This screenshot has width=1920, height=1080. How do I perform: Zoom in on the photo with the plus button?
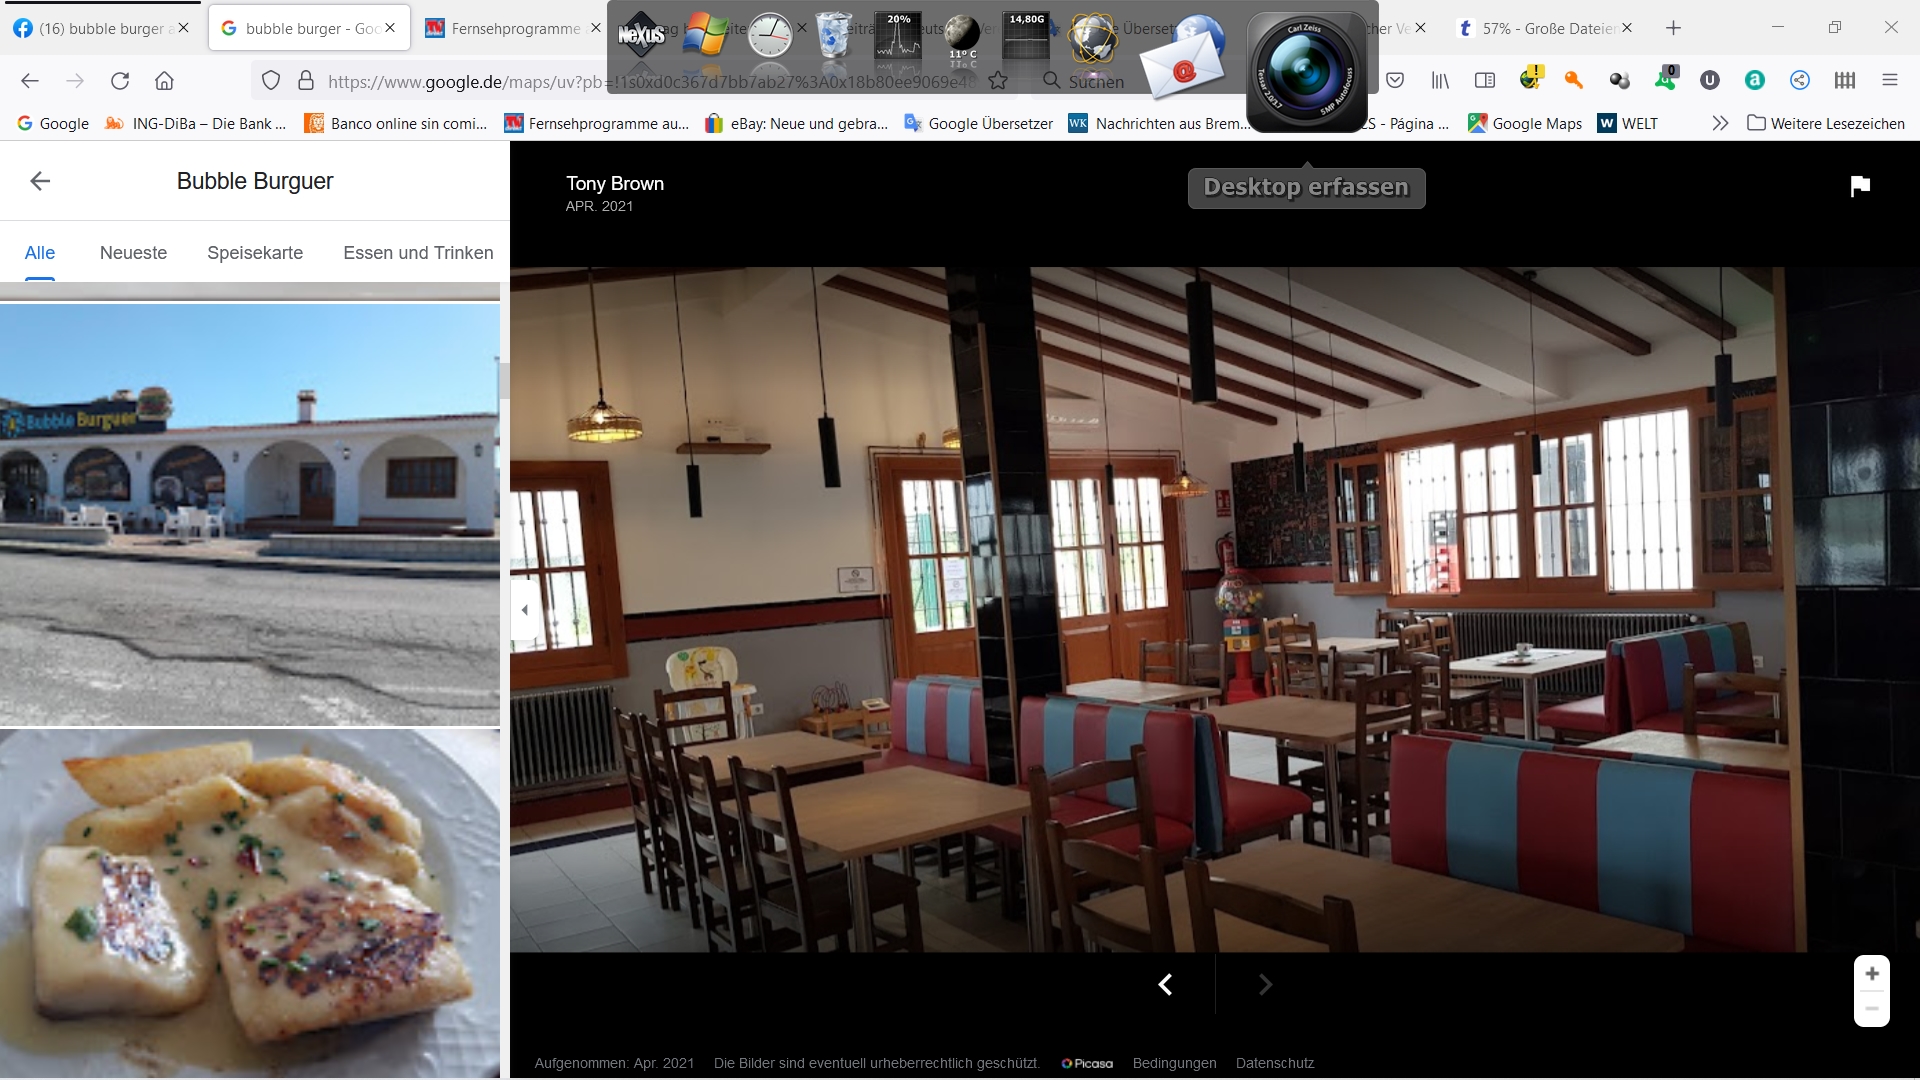point(1871,974)
